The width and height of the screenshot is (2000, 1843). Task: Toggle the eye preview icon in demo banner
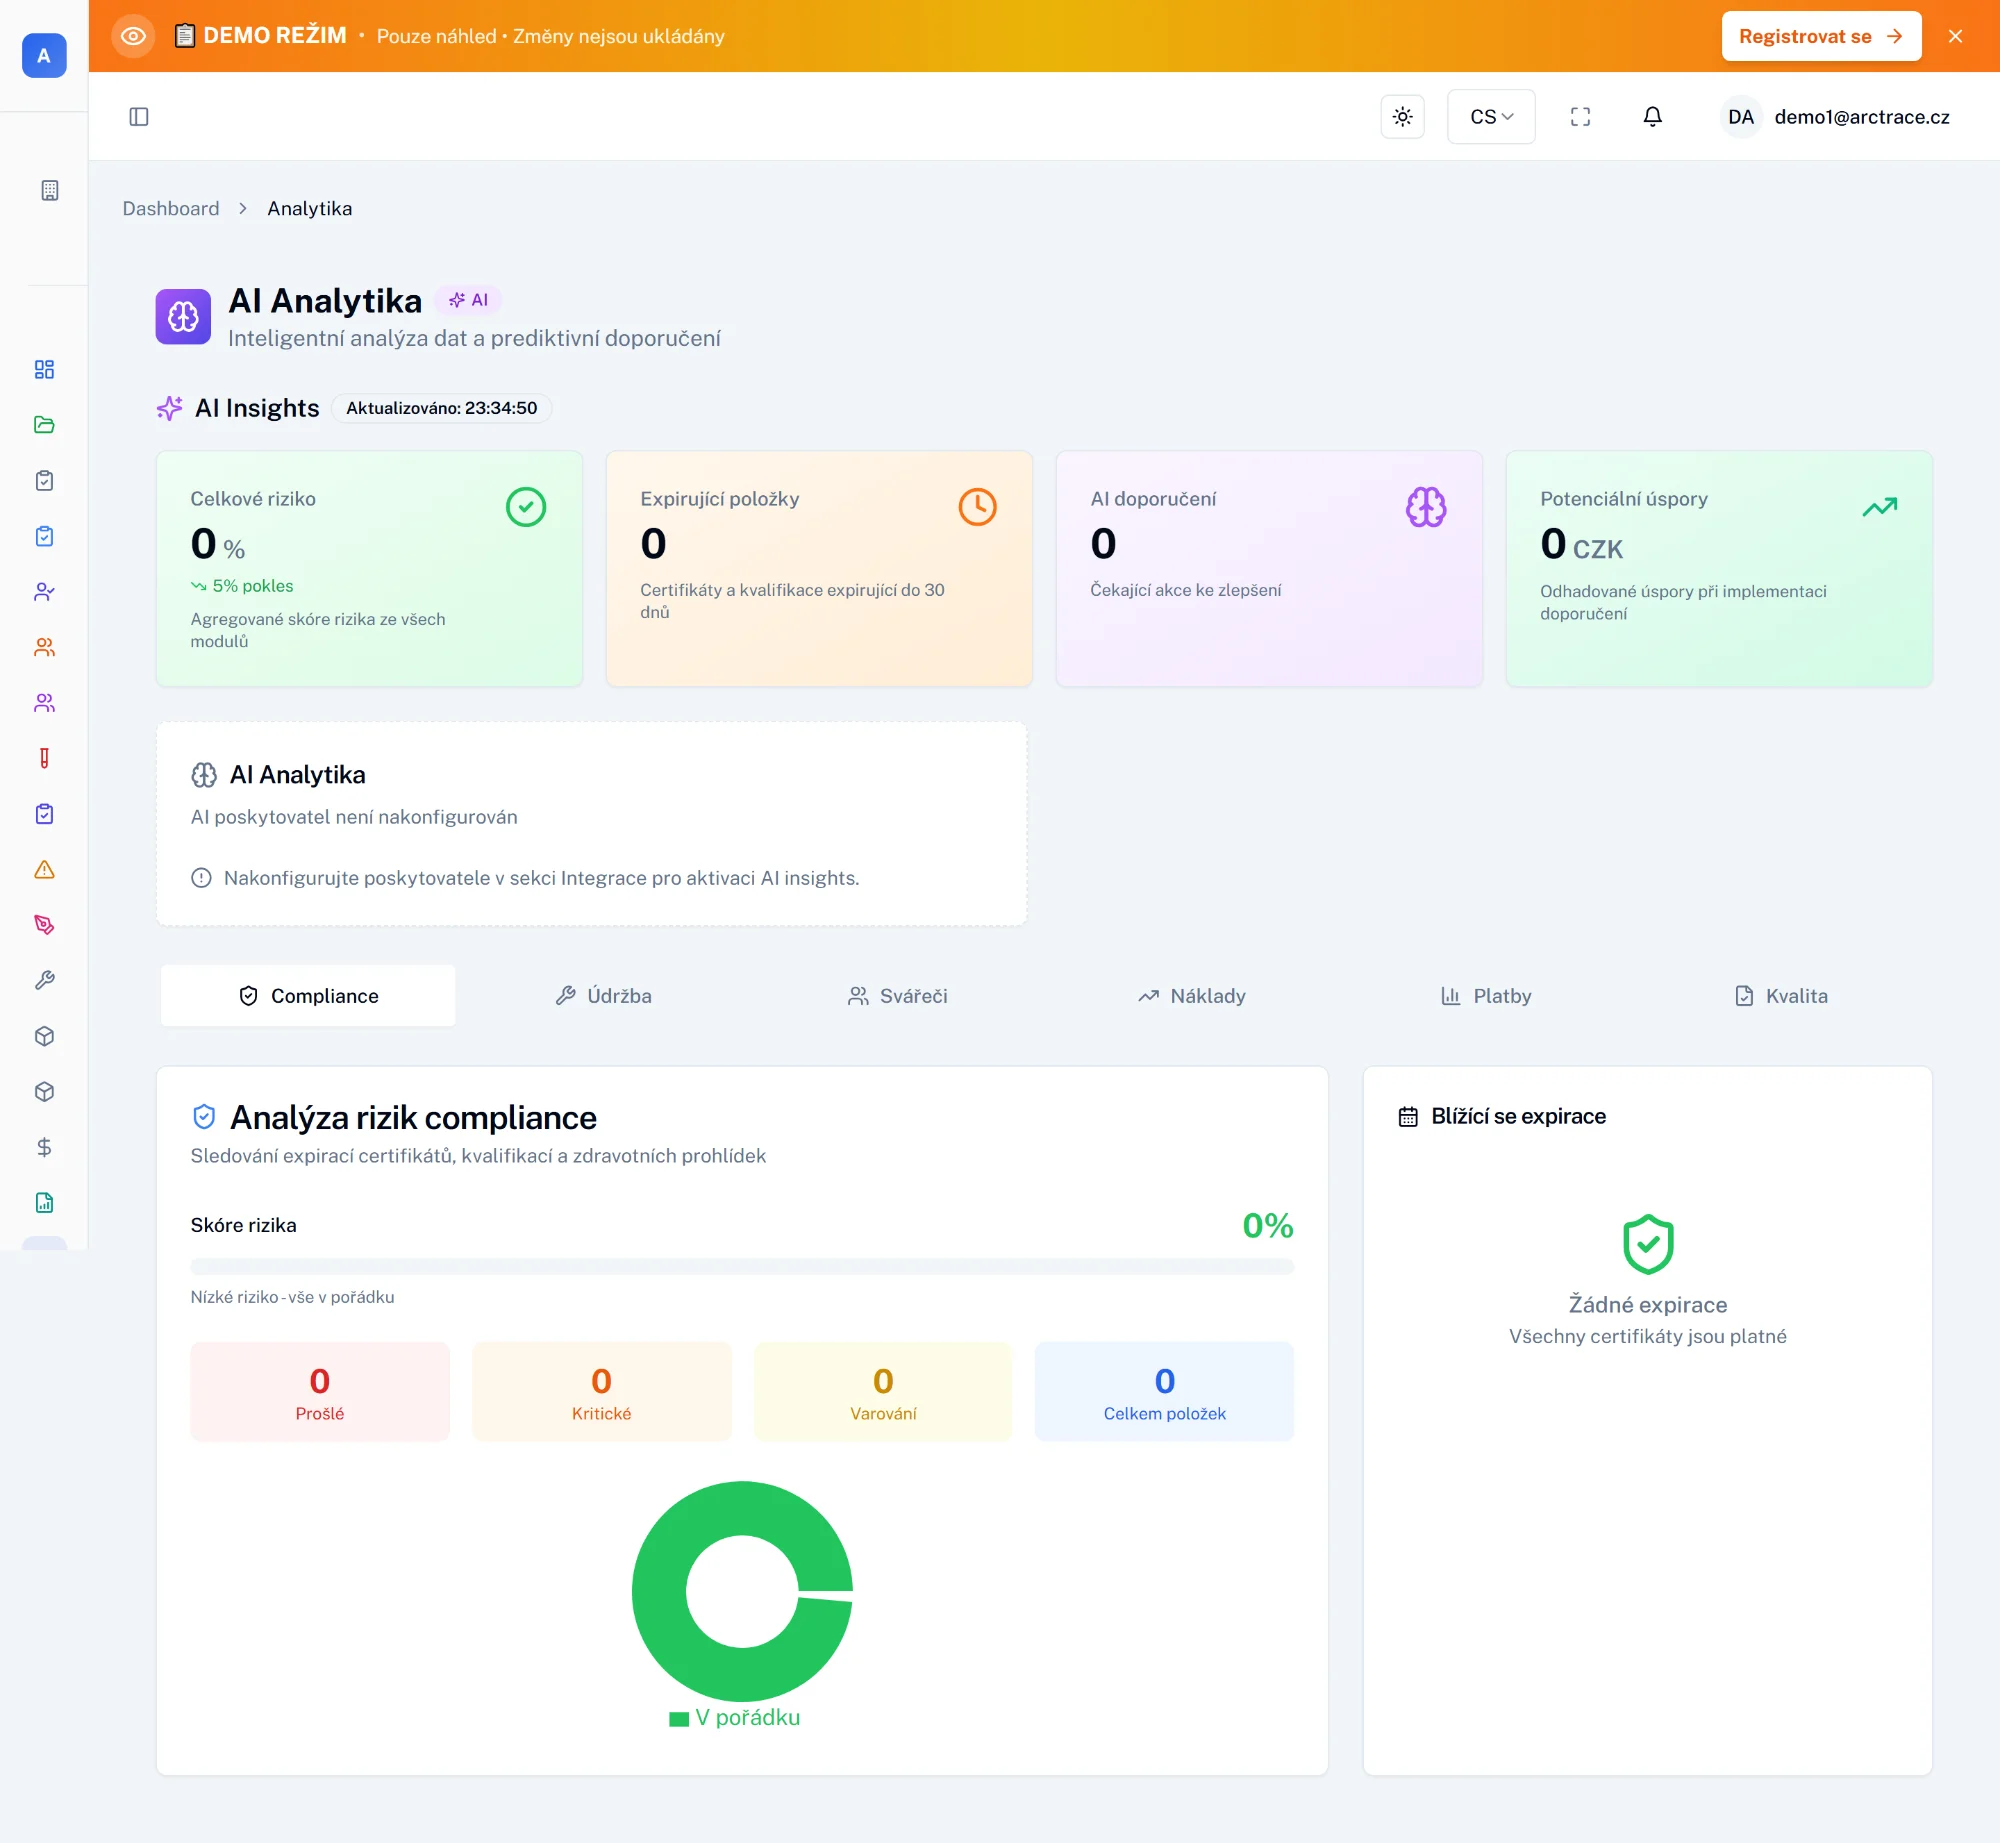pyautogui.click(x=134, y=35)
